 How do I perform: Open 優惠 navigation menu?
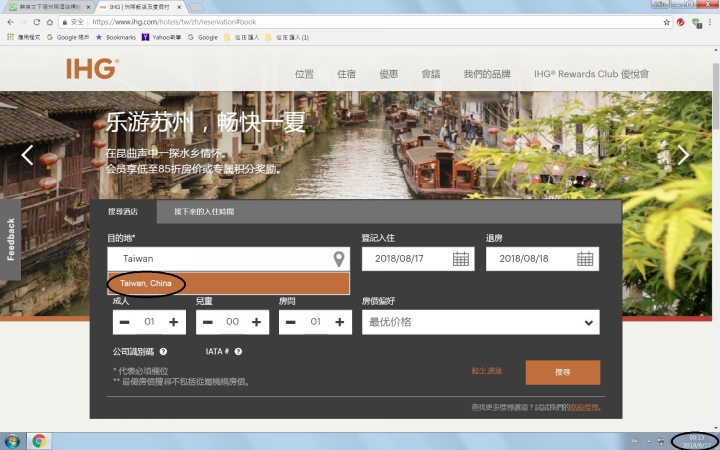388,74
